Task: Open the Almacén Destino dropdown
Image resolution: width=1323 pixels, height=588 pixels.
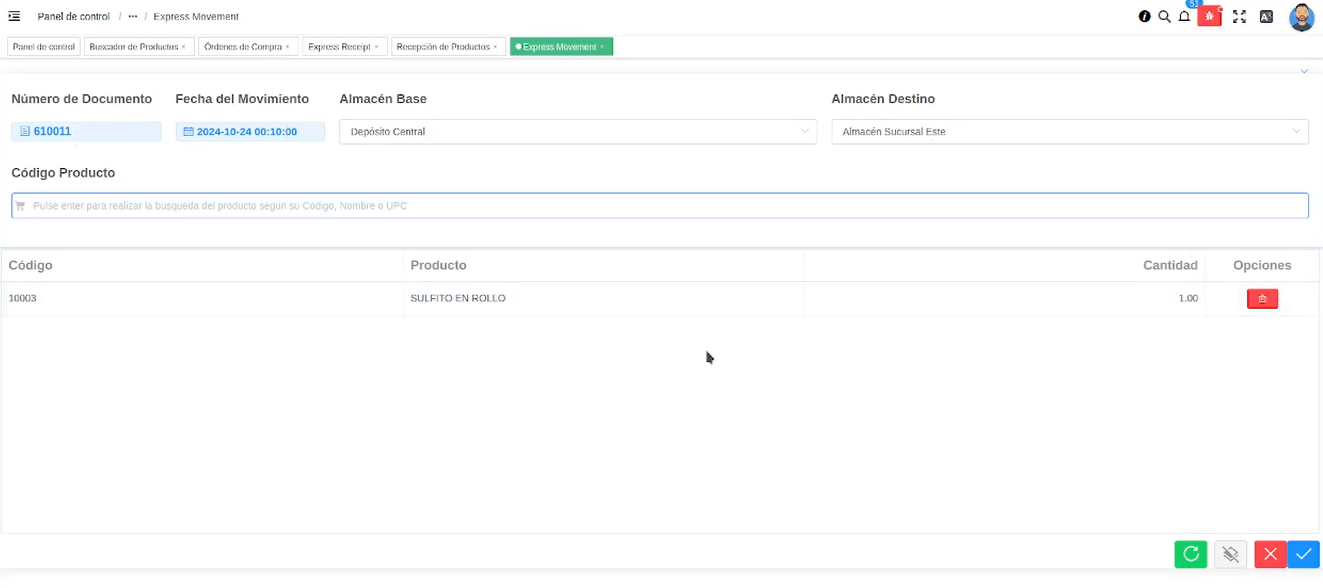Action: (x=1069, y=132)
